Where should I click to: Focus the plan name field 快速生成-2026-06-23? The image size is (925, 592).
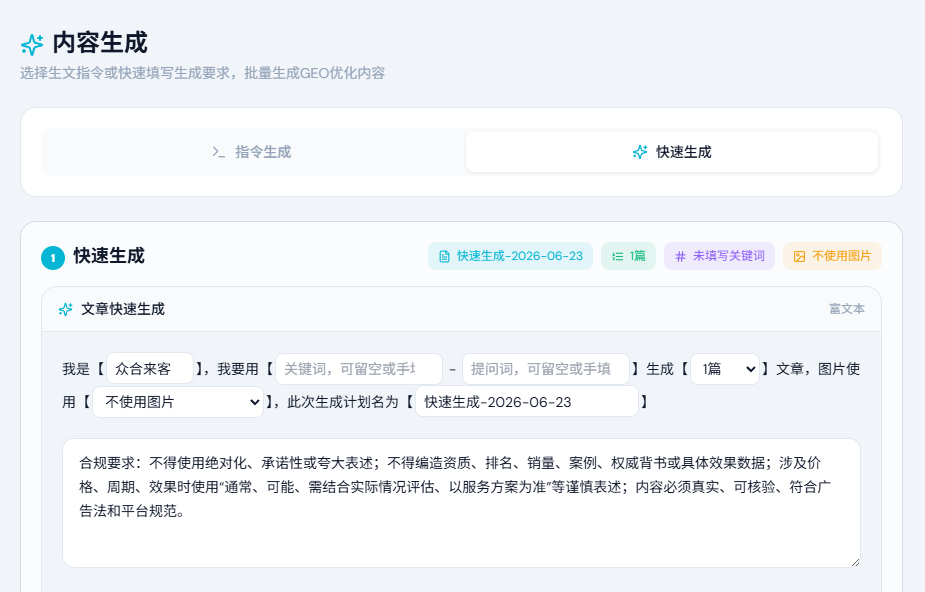pos(527,402)
